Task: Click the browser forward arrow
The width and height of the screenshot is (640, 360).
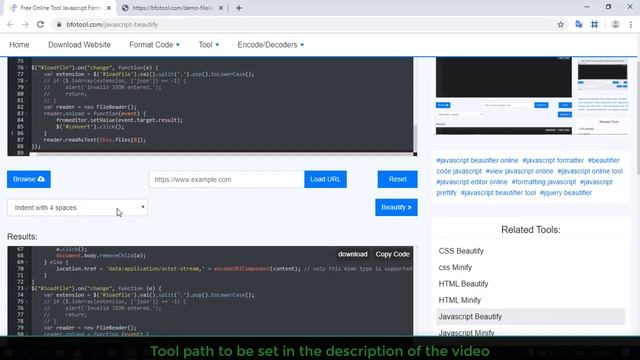Action: 25,24
